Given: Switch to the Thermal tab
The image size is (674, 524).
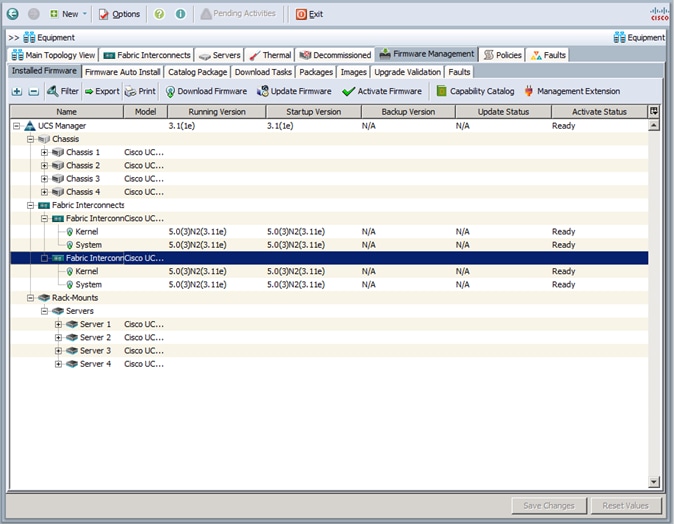Looking at the screenshot, I should tap(270, 55).
